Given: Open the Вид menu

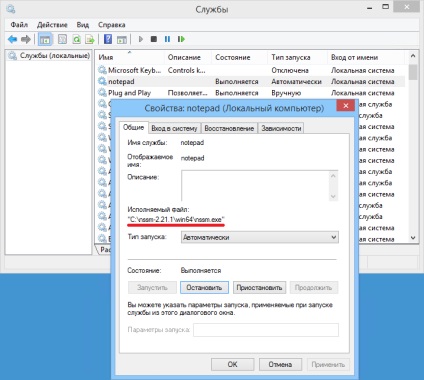Looking at the screenshot, I should pyautogui.click(x=83, y=25).
